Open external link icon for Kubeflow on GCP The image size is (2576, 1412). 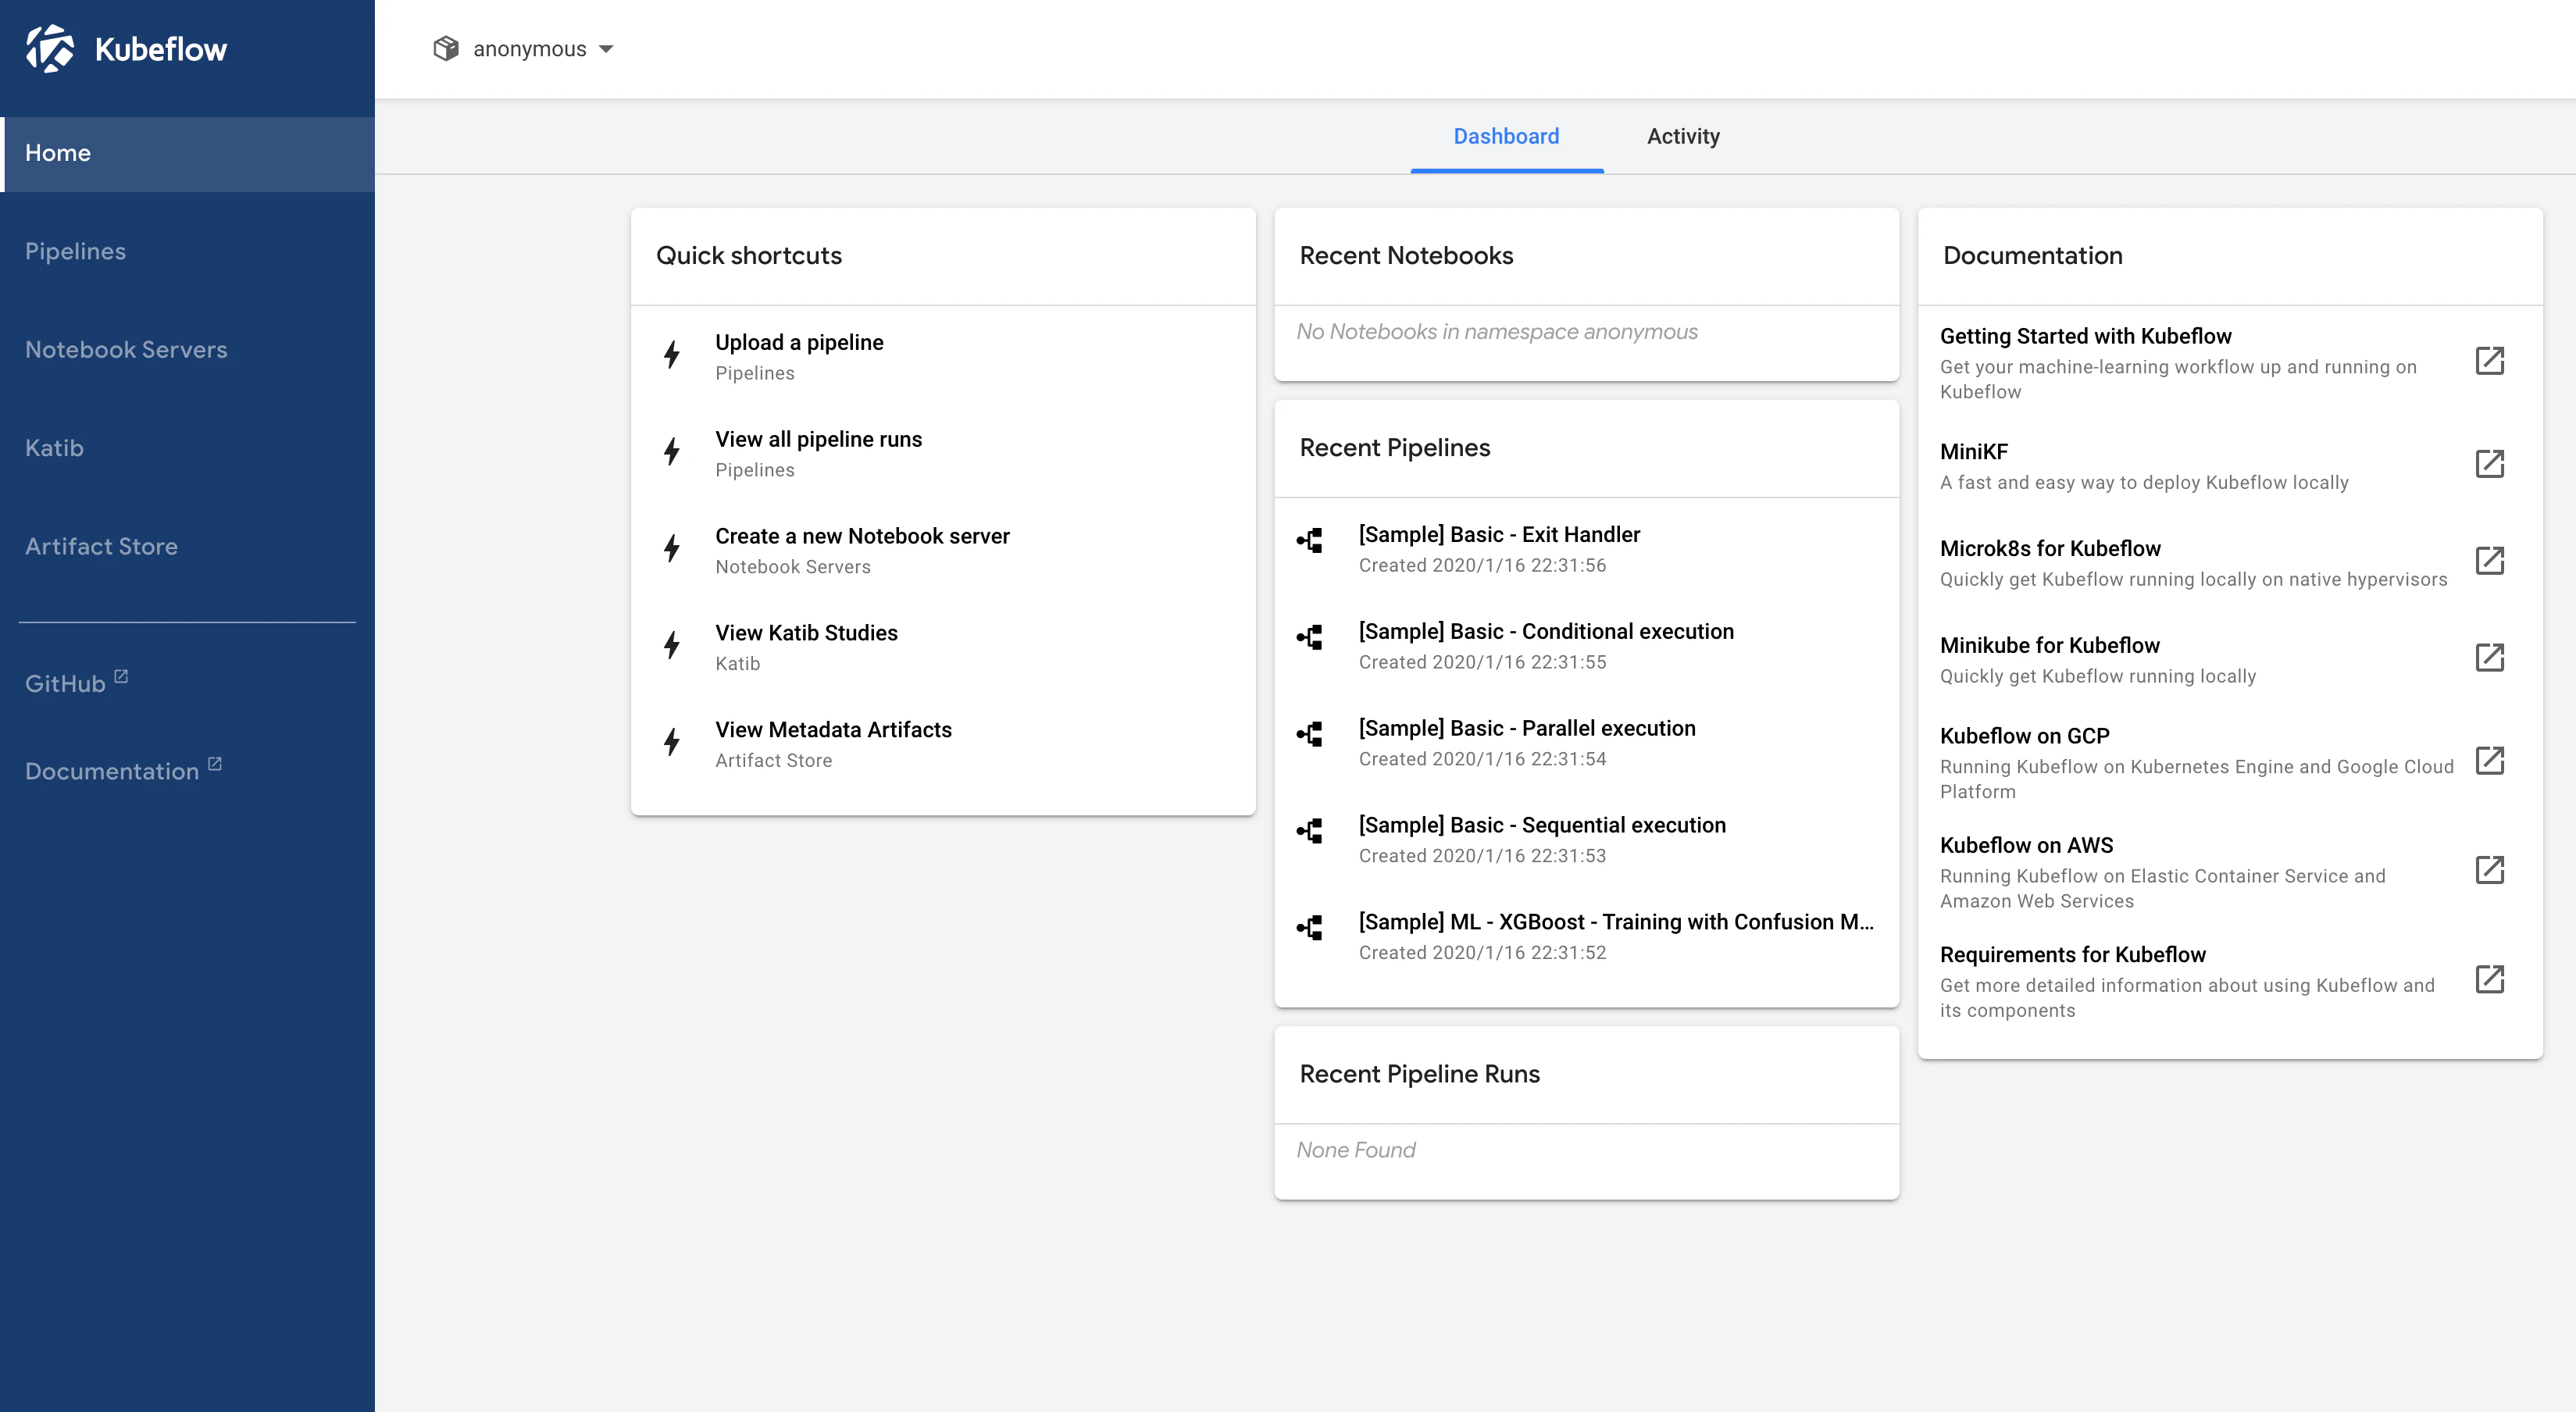[2489, 761]
